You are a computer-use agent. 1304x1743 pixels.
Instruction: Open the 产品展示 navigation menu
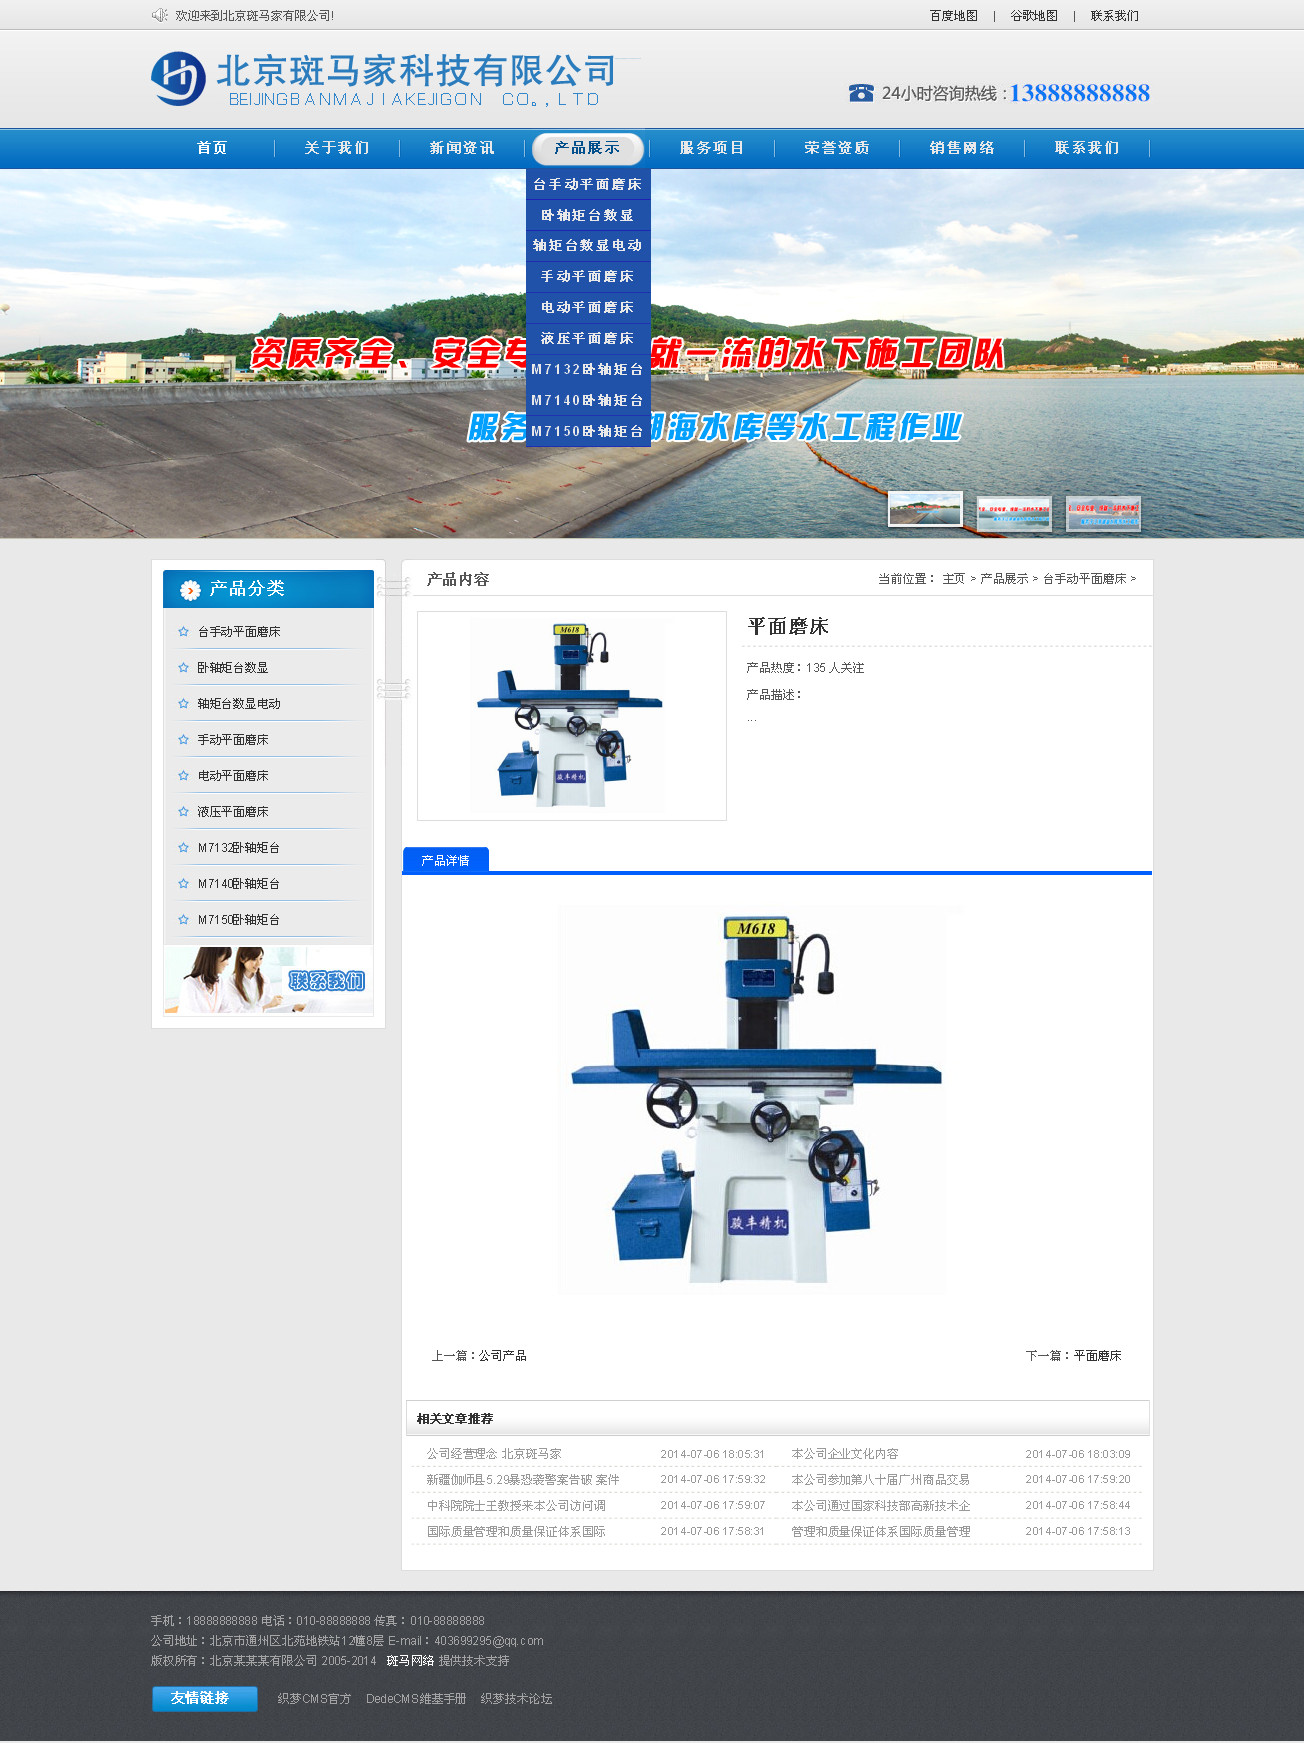click(x=587, y=148)
